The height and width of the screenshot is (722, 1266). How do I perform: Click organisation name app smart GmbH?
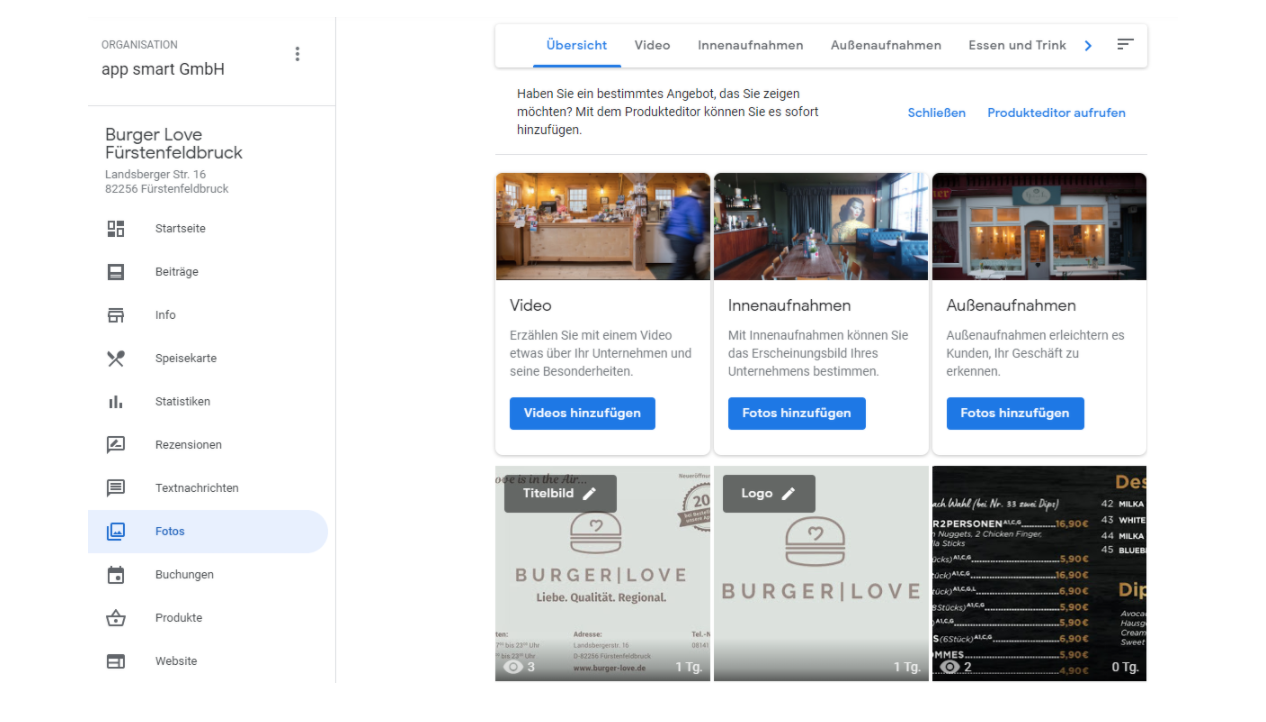pyautogui.click(x=163, y=70)
